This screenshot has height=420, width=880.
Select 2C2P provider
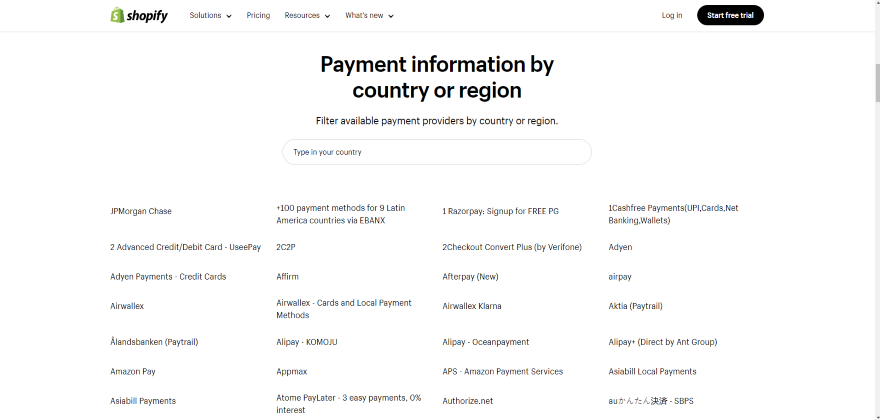(x=286, y=247)
